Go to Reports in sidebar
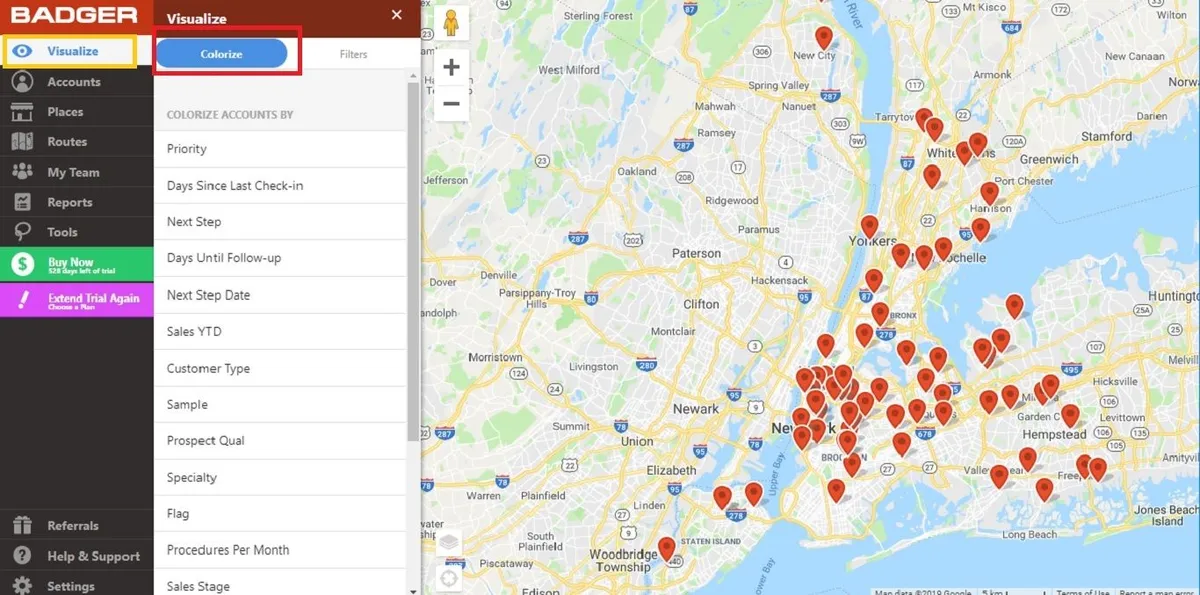The image size is (1200, 595). (x=70, y=202)
